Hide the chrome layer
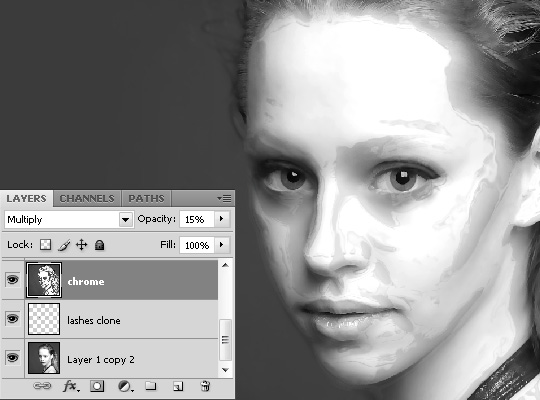 pos(12,279)
